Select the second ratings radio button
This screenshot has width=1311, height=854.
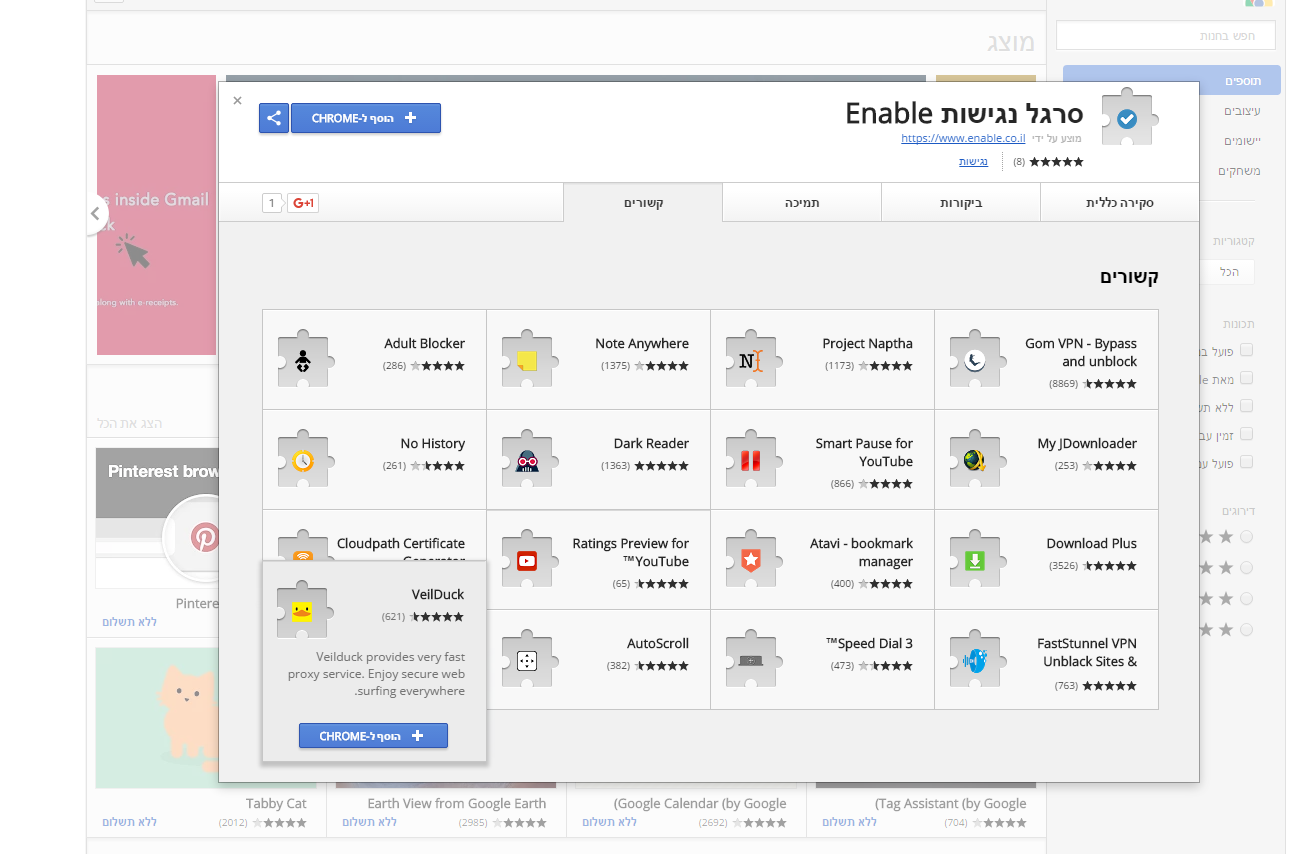click(x=1246, y=567)
